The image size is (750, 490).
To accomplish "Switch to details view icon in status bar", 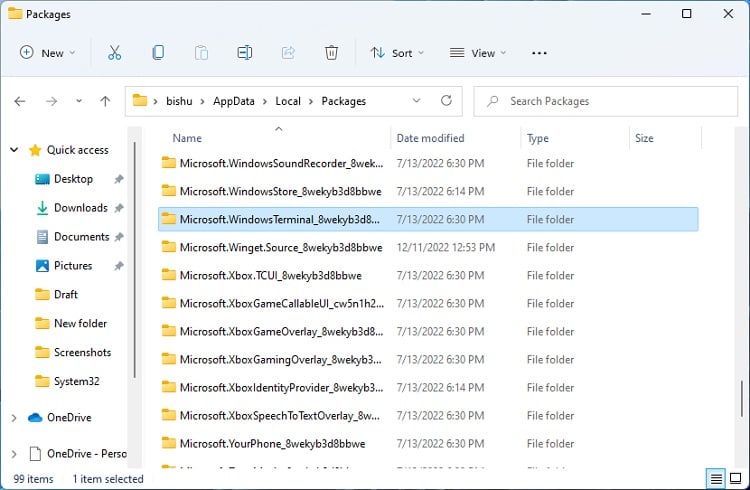I will [716, 478].
